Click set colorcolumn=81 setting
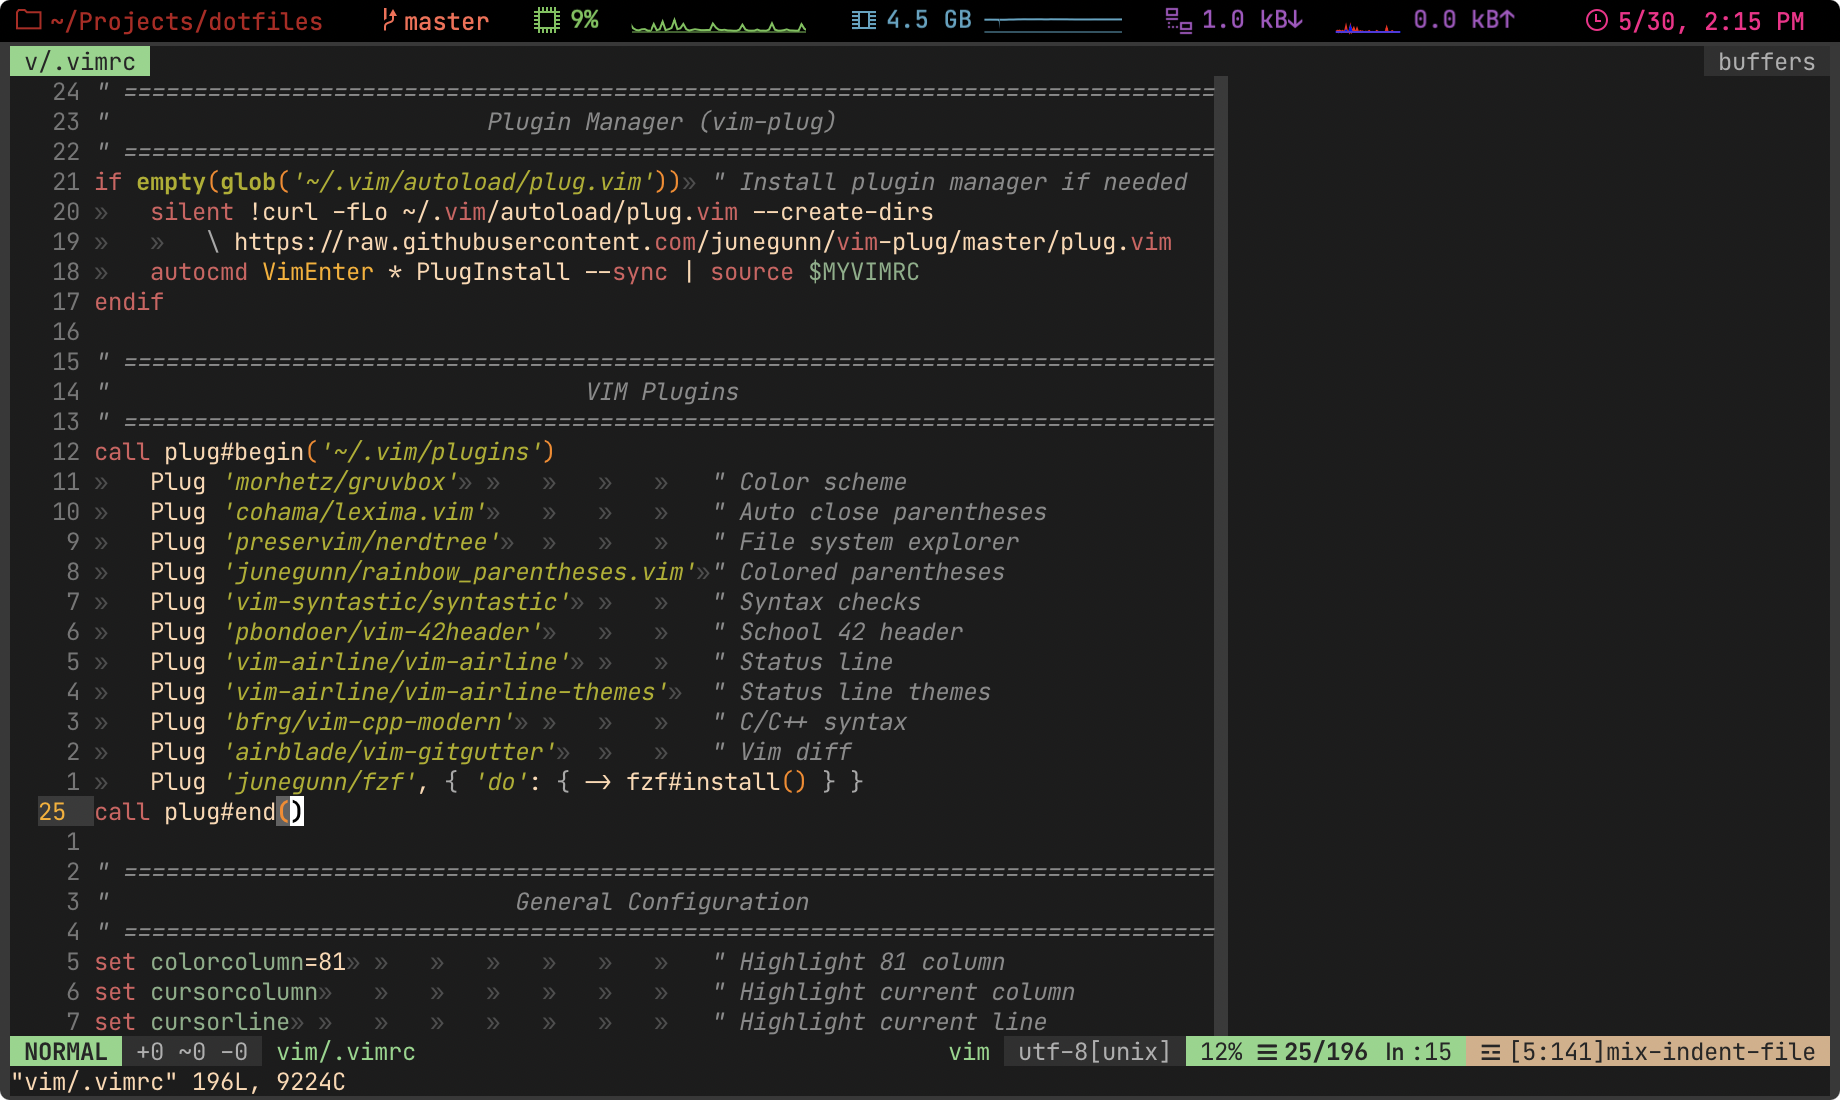The height and width of the screenshot is (1100, 1840). (220, 962)
